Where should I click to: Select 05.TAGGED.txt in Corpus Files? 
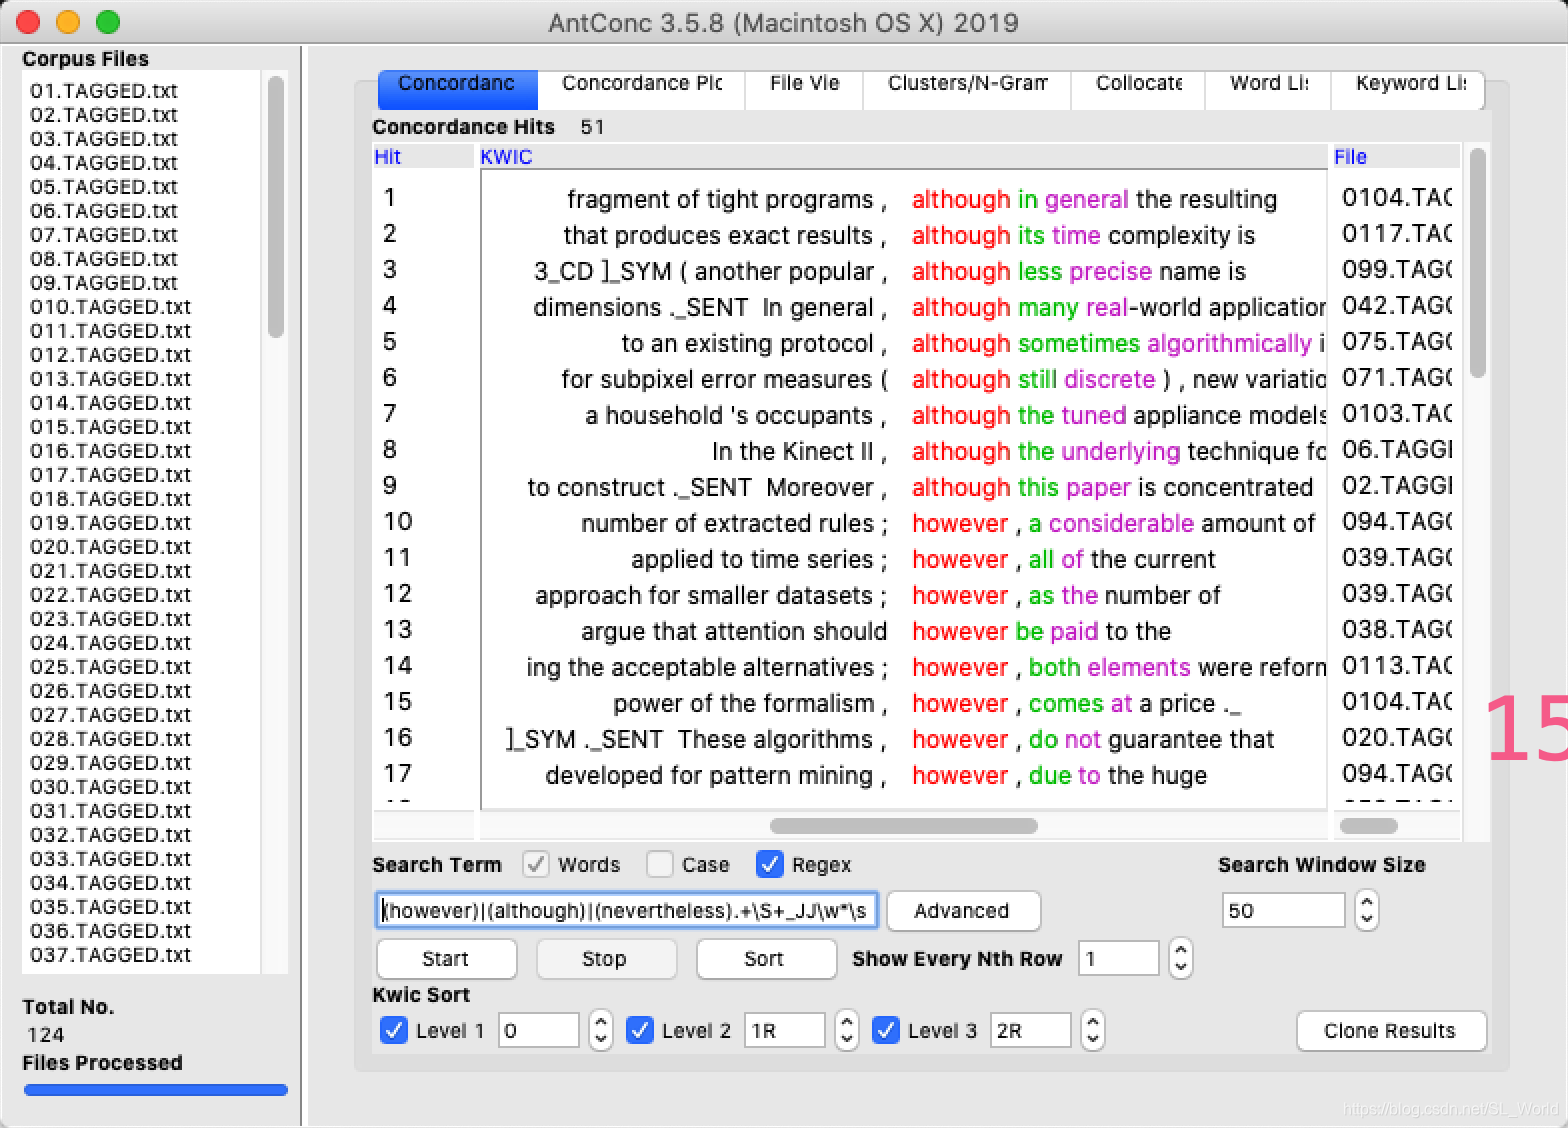coord(104,187)
